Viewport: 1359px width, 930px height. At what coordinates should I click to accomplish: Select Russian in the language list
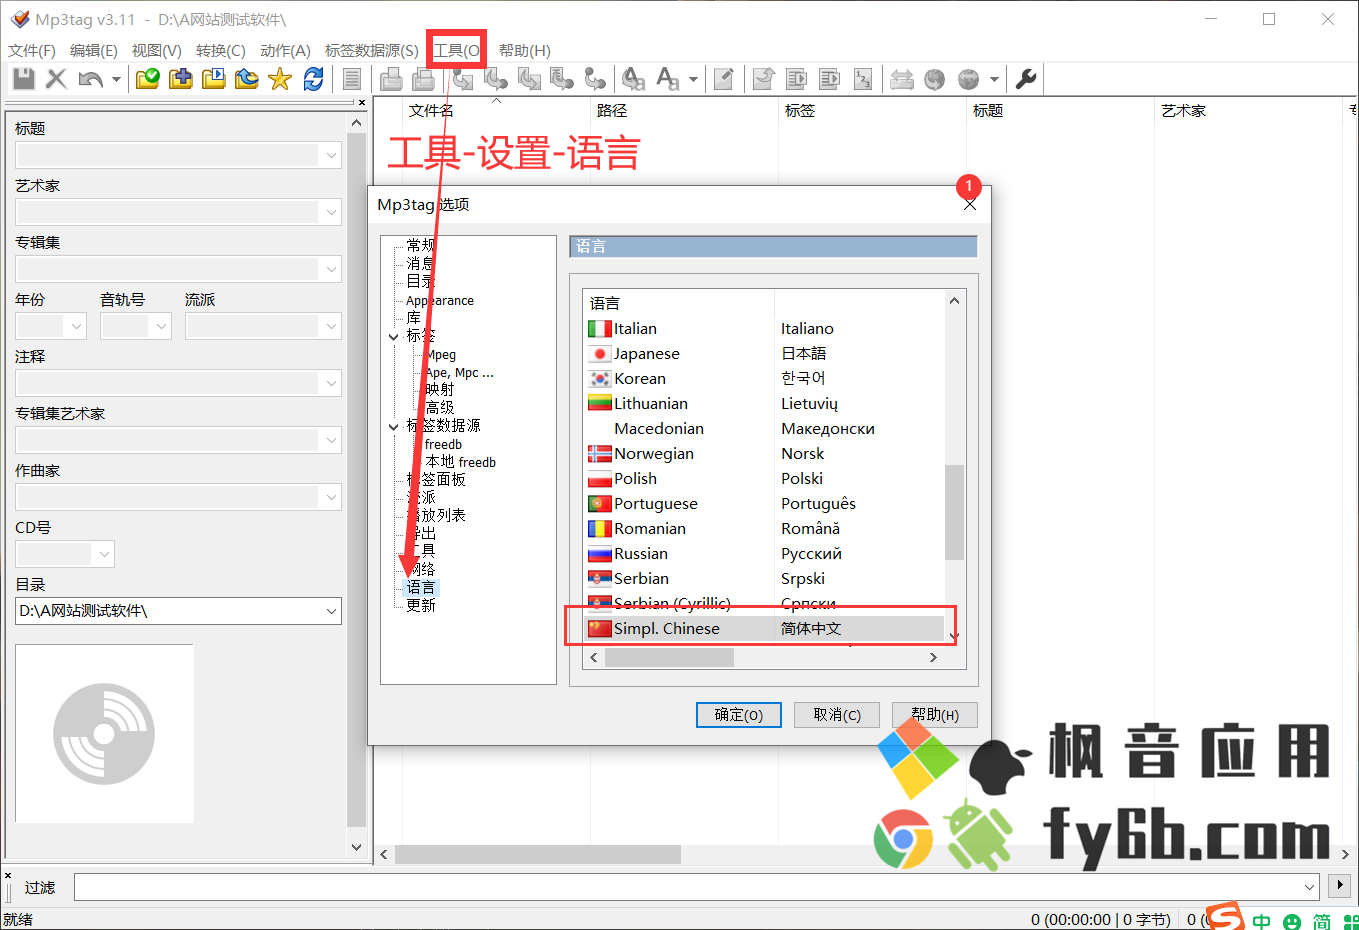click(x=765, y=554)
